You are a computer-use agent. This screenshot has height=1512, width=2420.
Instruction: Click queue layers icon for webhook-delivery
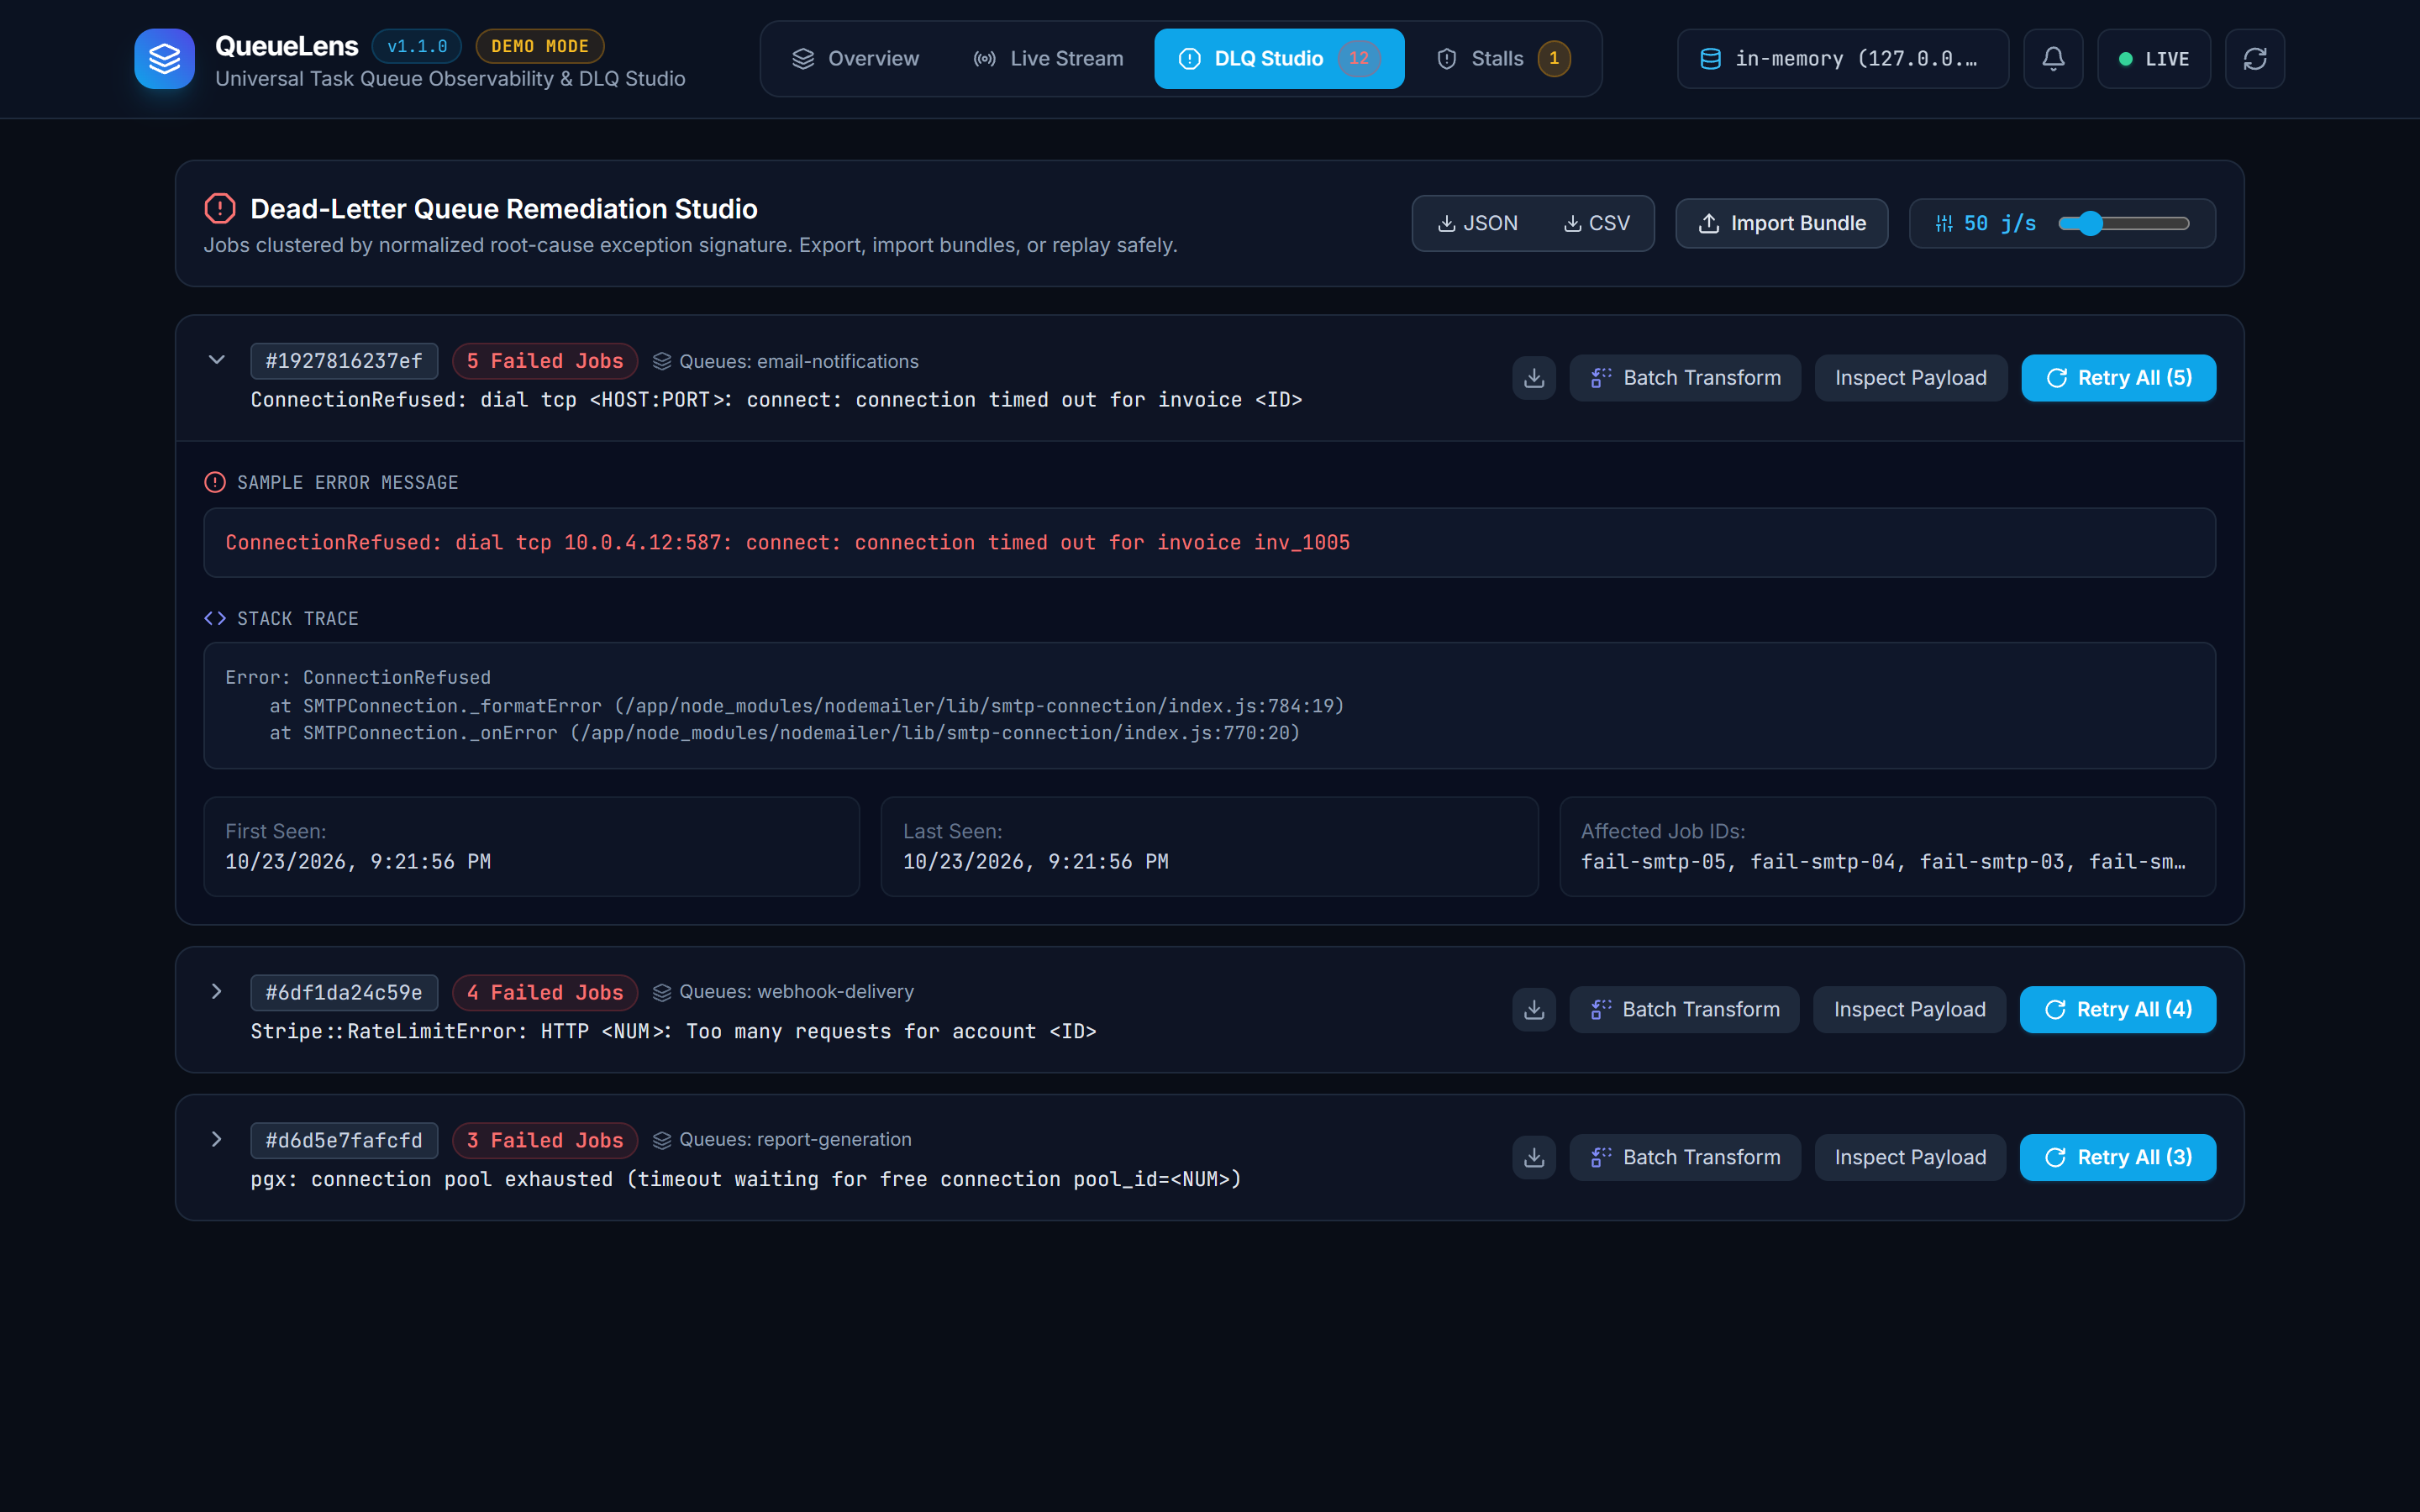coord(662,992)
